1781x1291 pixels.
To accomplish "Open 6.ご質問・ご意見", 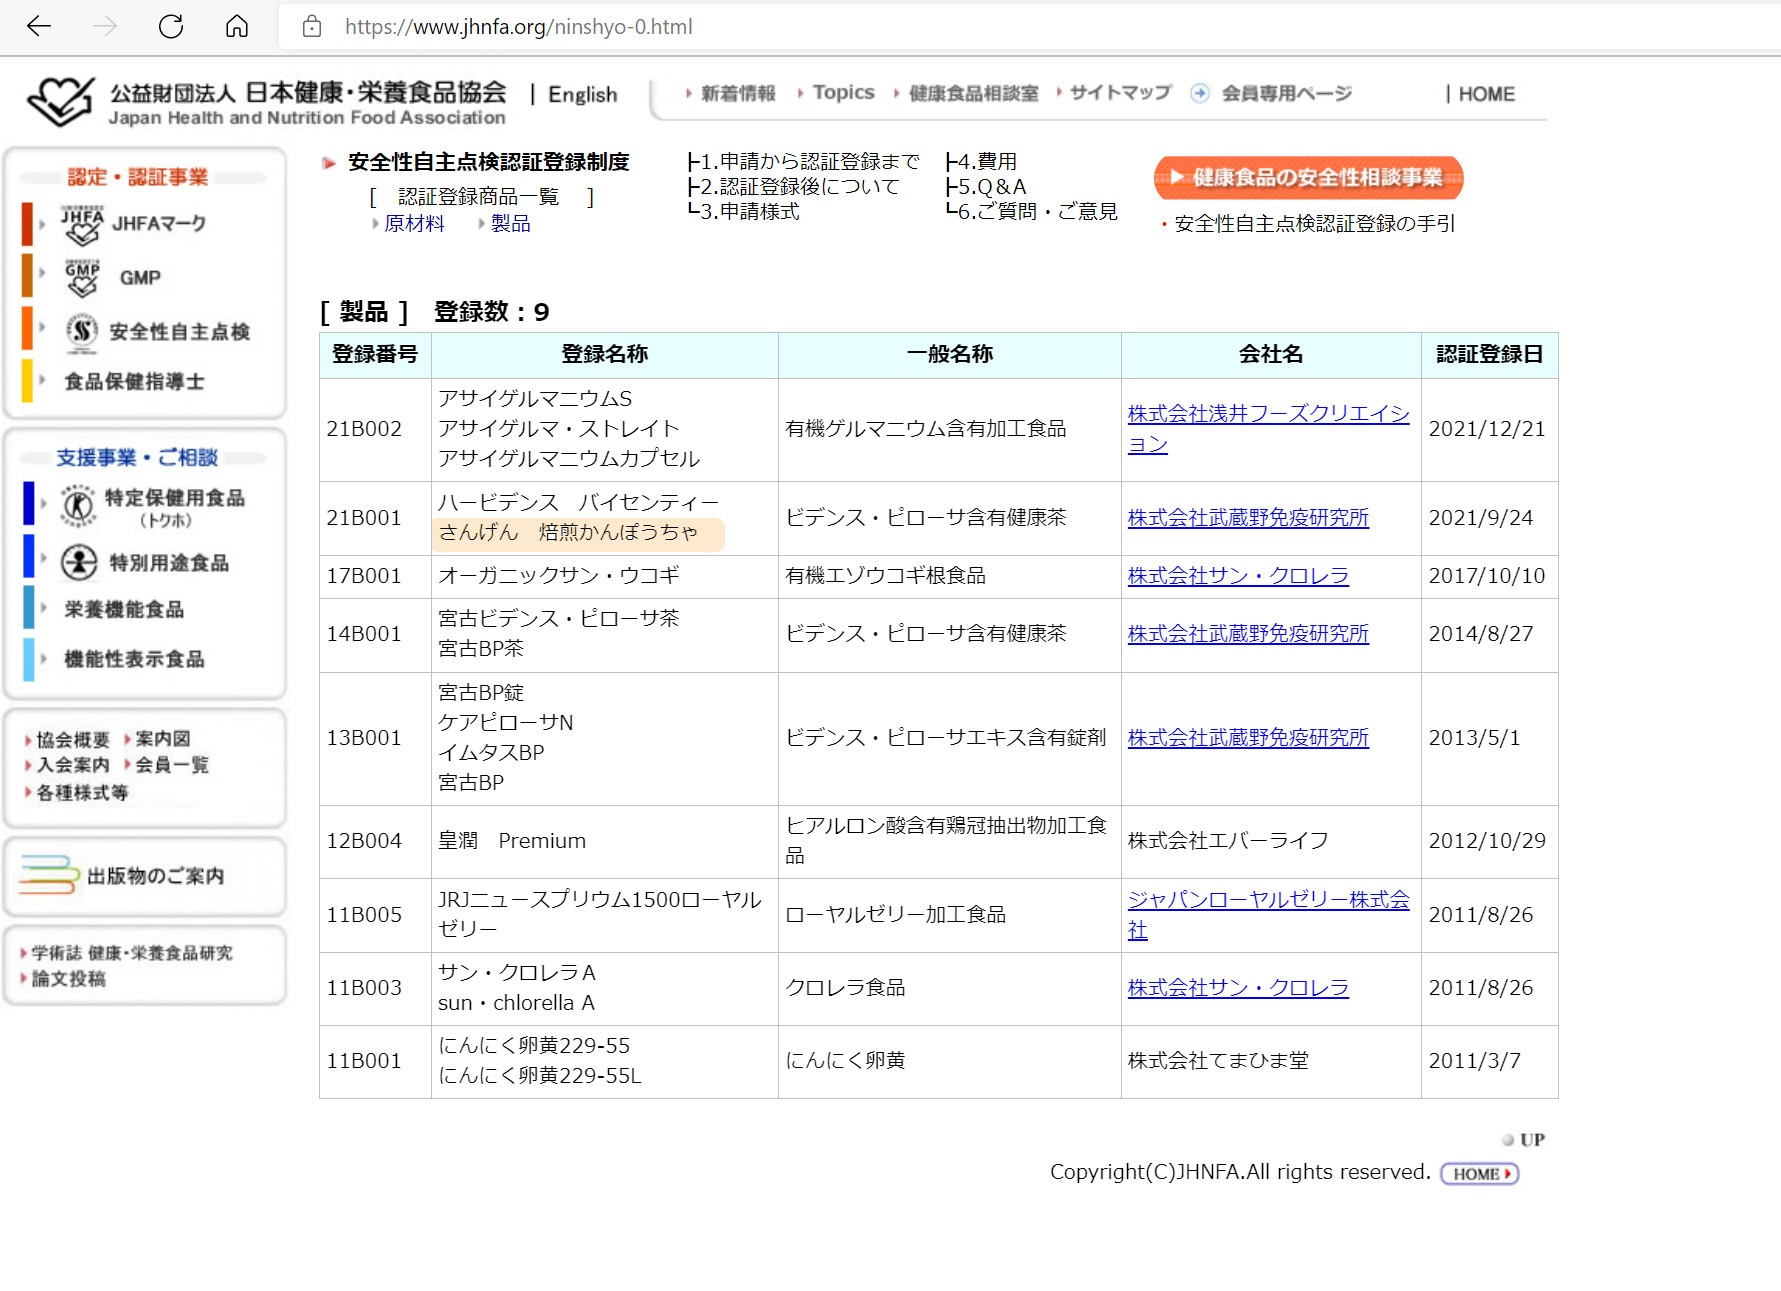I will click(x=1037, y=212).
